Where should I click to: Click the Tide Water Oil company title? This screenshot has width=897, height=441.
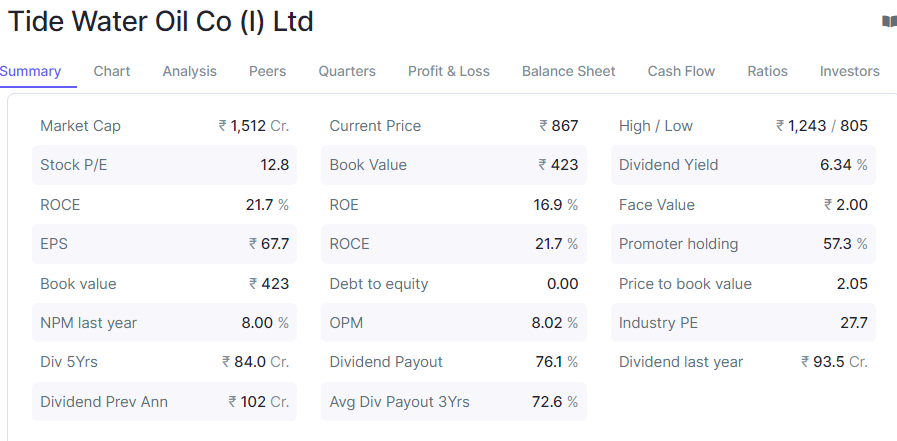tap(160, 21)
